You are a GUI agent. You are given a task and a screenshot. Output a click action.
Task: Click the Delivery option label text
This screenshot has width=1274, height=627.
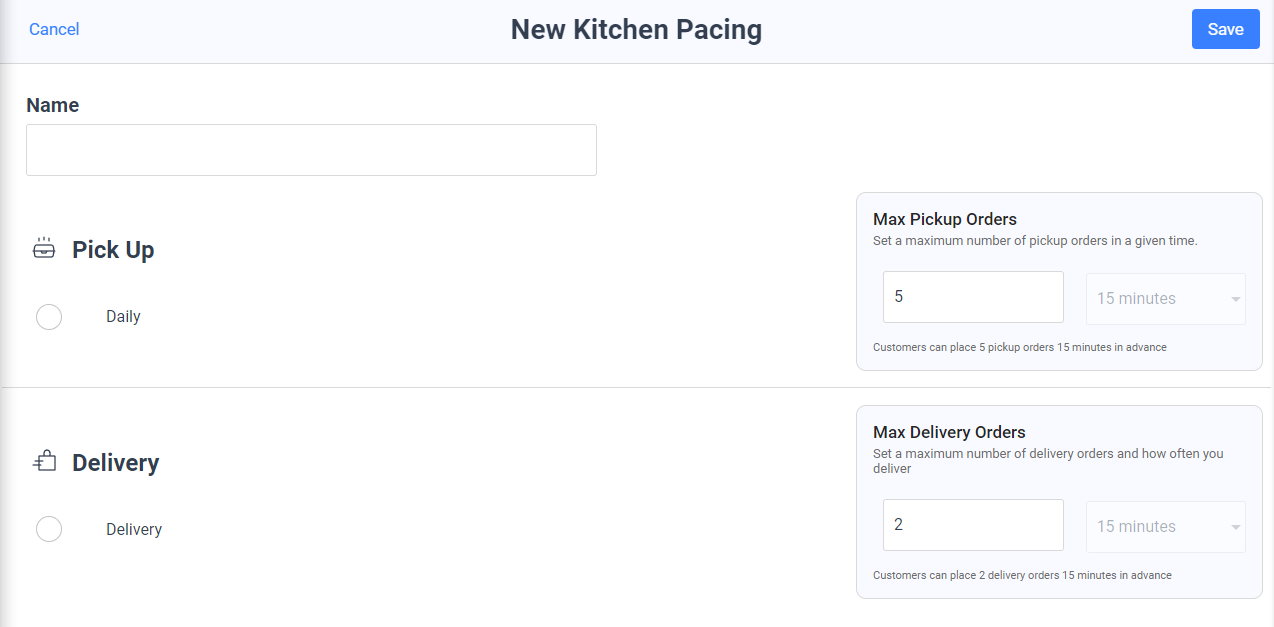(134, 529)
